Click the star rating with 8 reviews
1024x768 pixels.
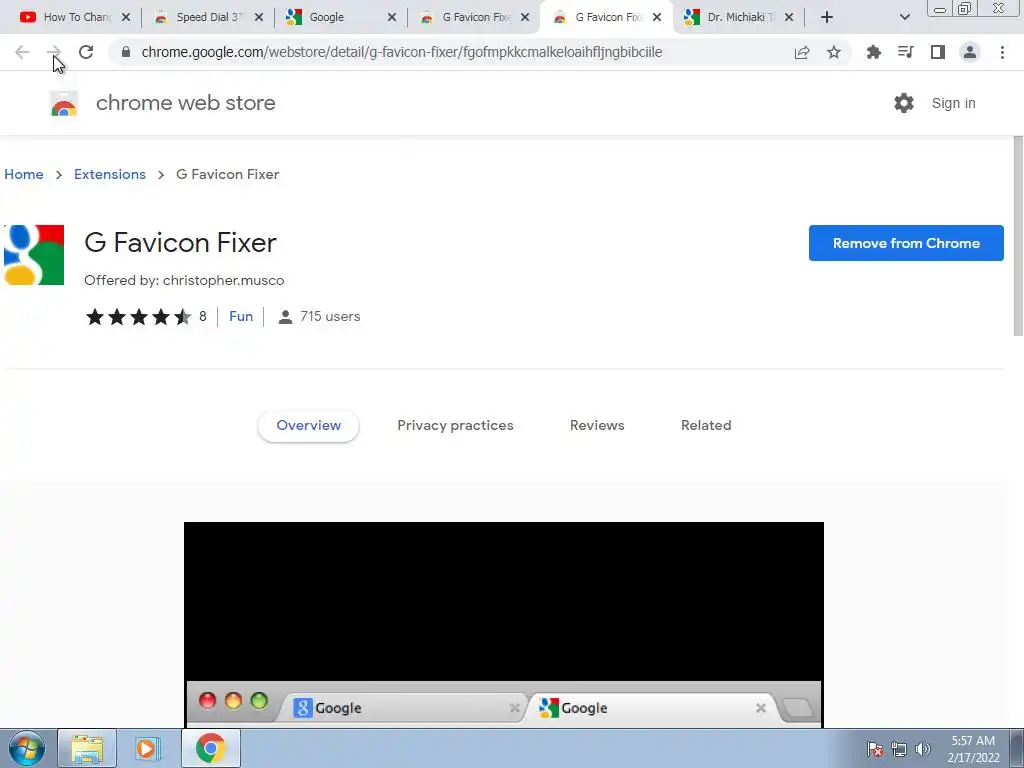click(x=146, y=317)
